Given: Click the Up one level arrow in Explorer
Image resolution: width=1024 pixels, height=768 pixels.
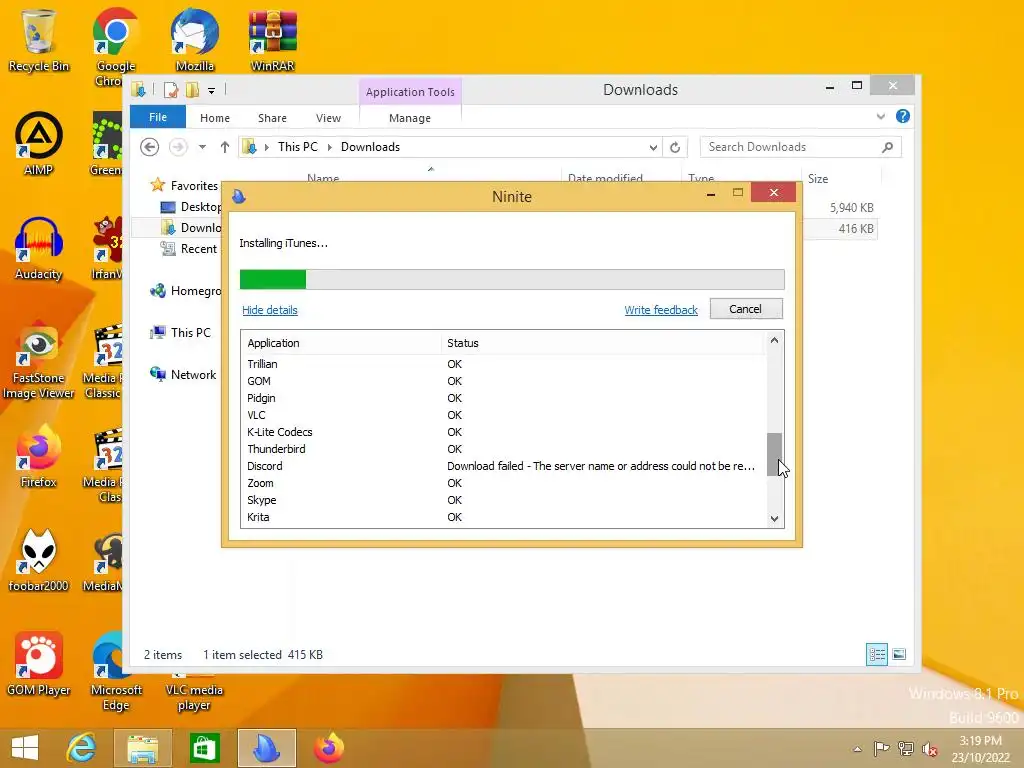Looking at the screenshot, I should click(225, 147).
